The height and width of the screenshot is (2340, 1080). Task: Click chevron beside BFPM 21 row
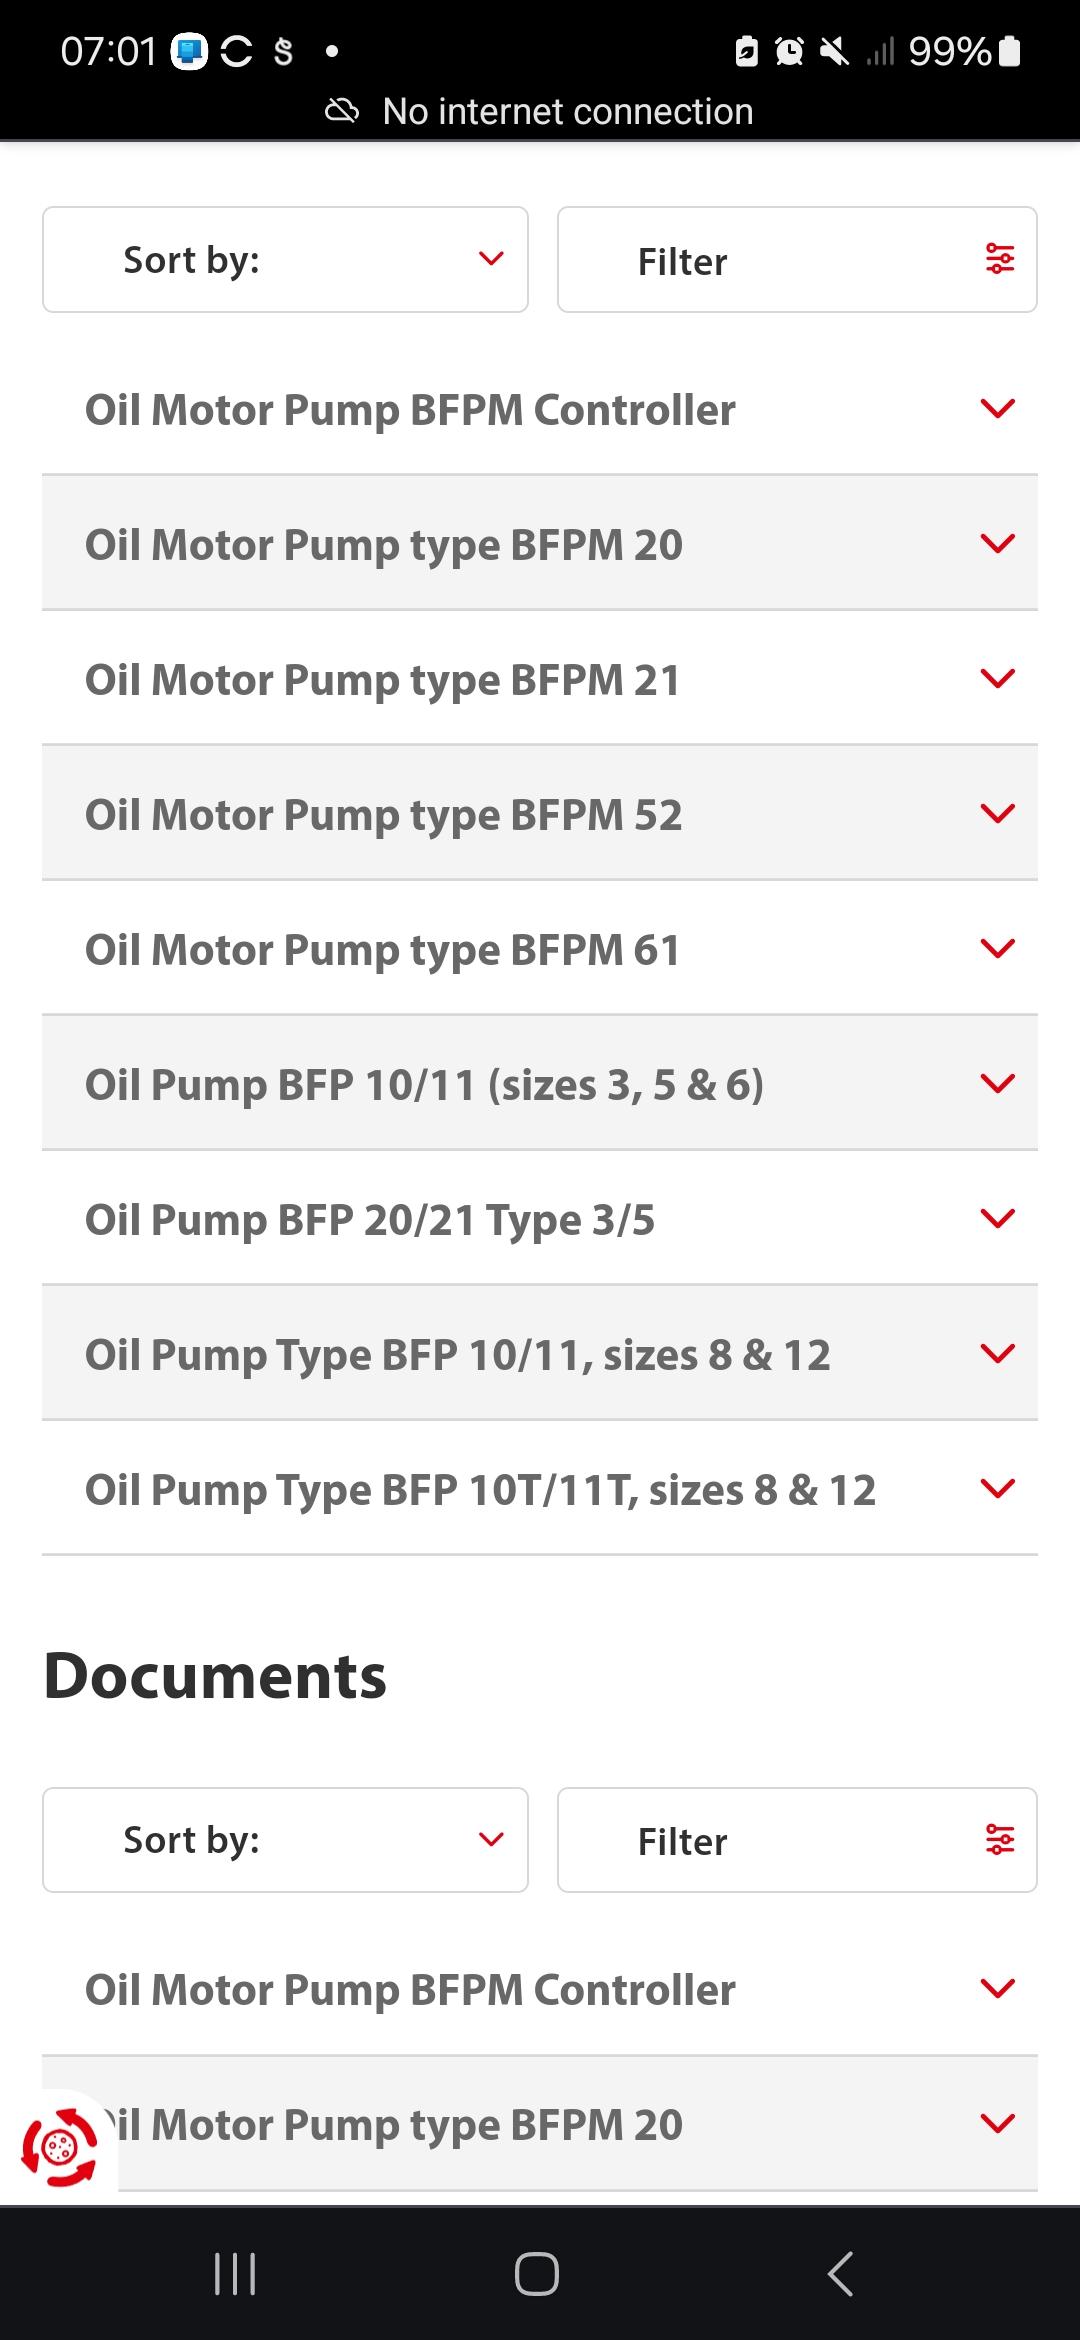click(x=998, y=679)
